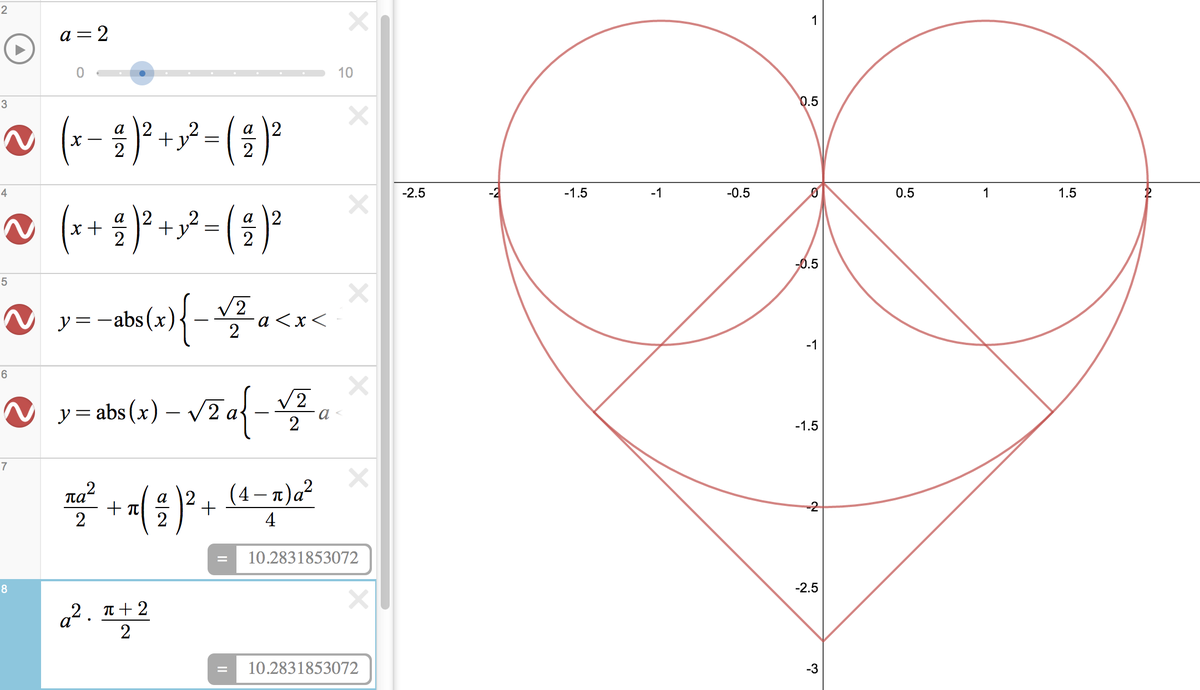
Task: Edit the a = 2 expression
Action: click(85, 33)
